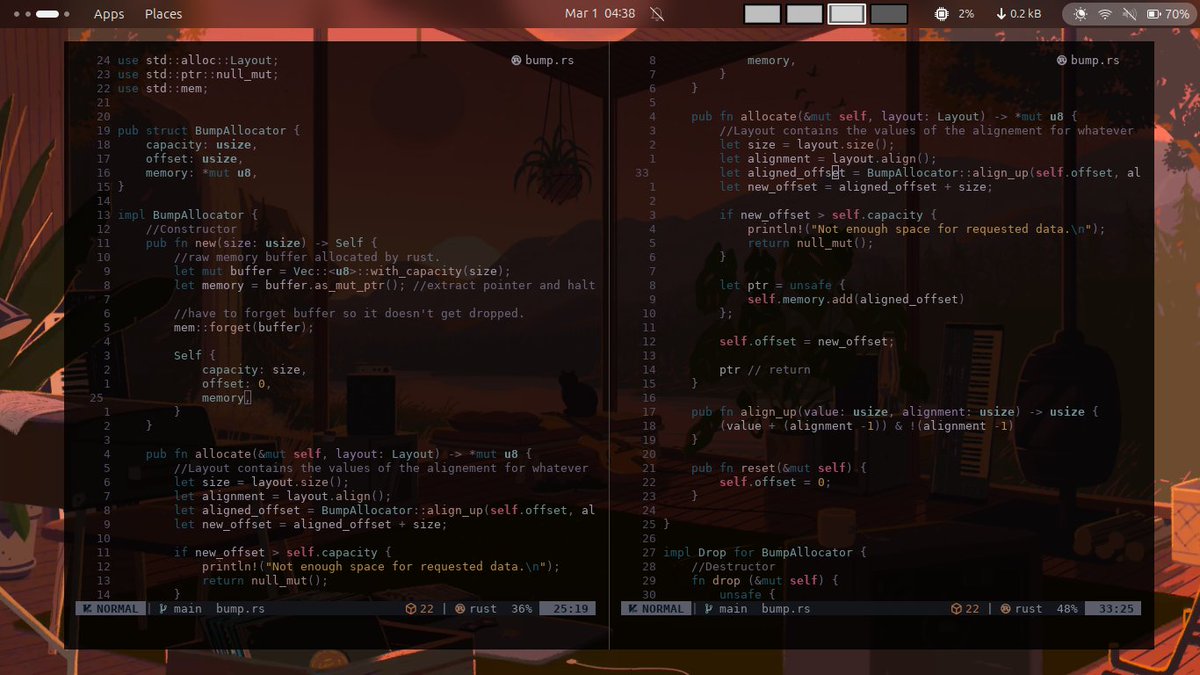Click the 'use std::ptr::null_mut;' line
This screenshot has width=1200, height=675.
[x=198, y=74]
